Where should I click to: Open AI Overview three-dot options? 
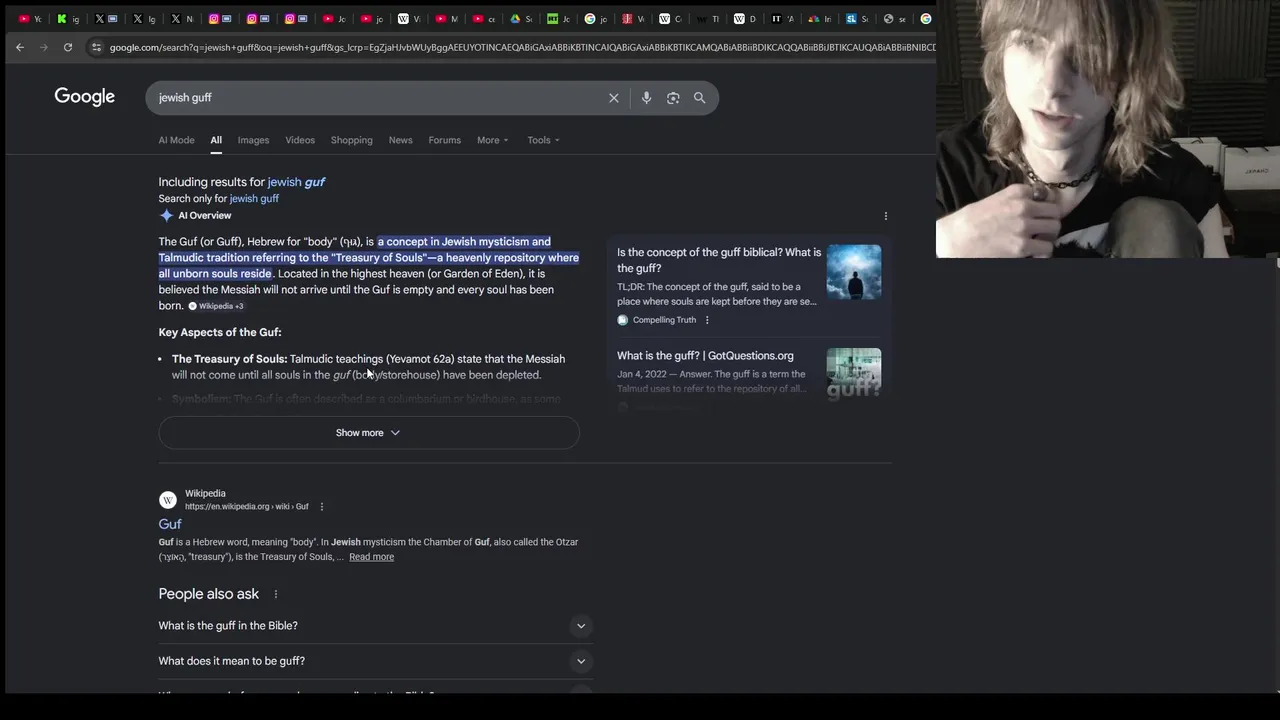click(x=885, y=216)
